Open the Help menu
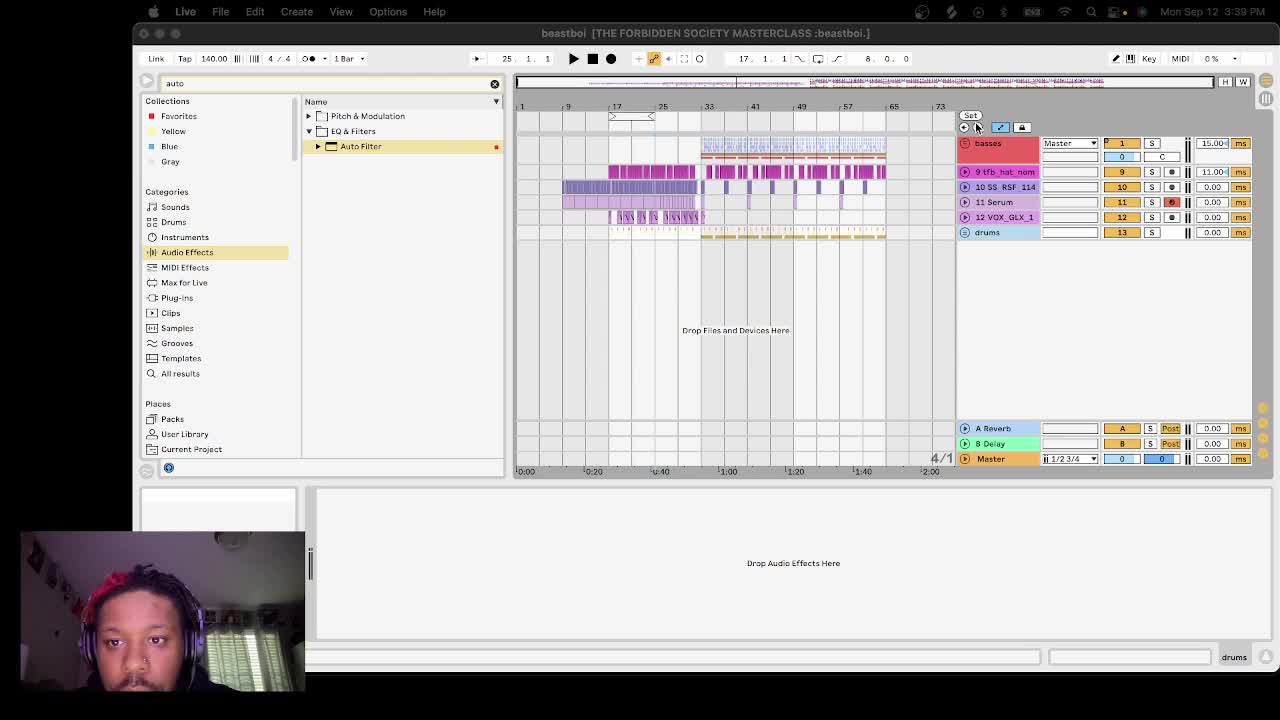Viewport: 1280px width, 720px height. [434, 12]
